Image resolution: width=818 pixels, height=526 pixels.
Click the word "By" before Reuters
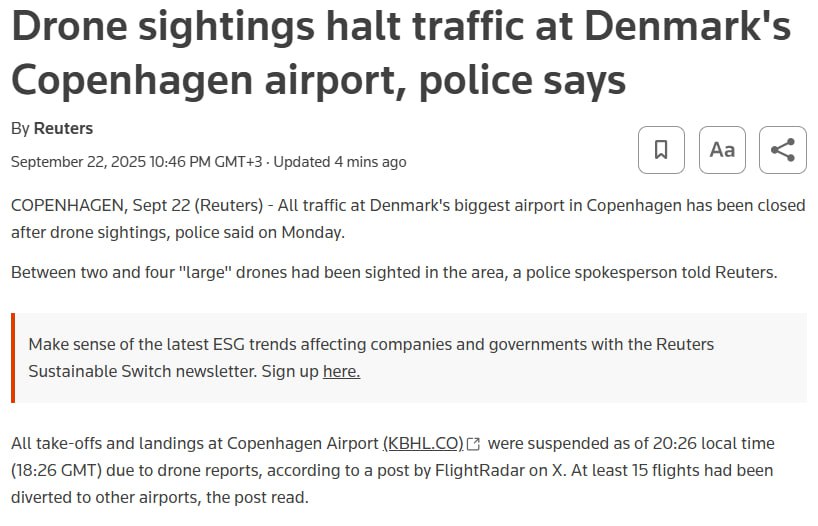pyautogui.click(x=20, y=128)
